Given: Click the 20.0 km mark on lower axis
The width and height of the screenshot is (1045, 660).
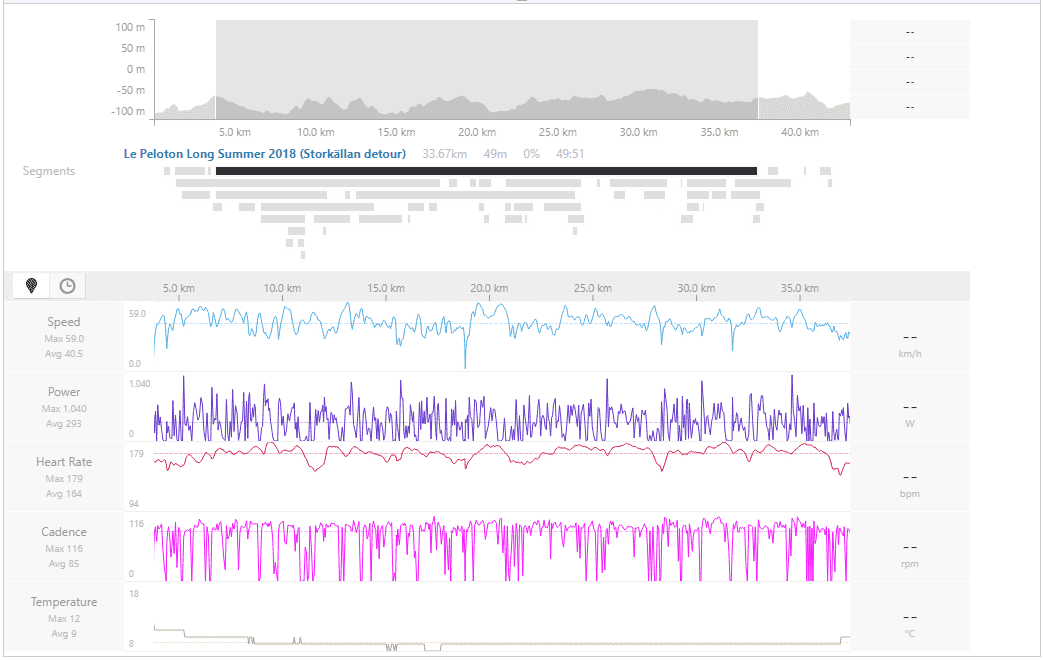Looking at the screenshot, I should pos(489,288).
